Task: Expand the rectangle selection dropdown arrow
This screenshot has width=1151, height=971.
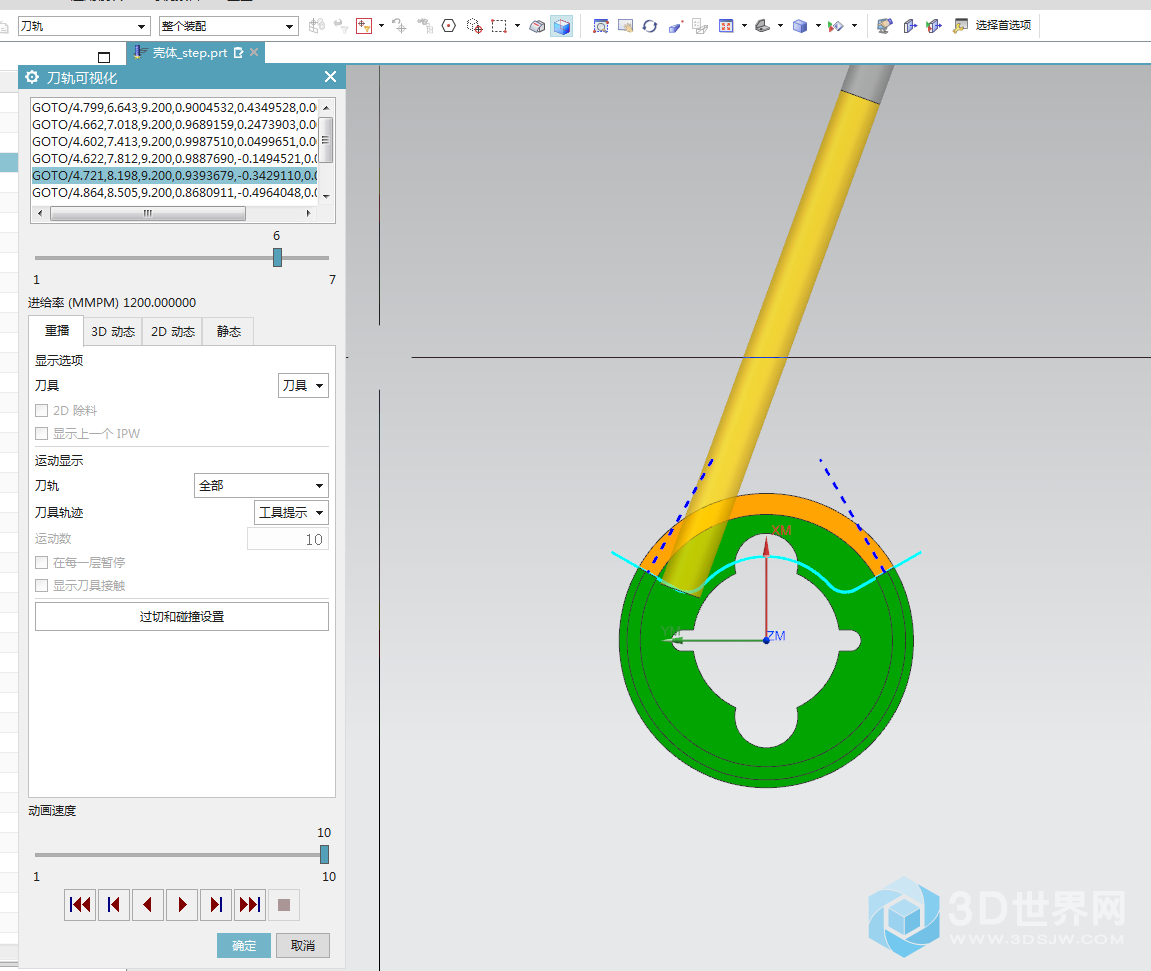Action: click(x=518, y=26)
